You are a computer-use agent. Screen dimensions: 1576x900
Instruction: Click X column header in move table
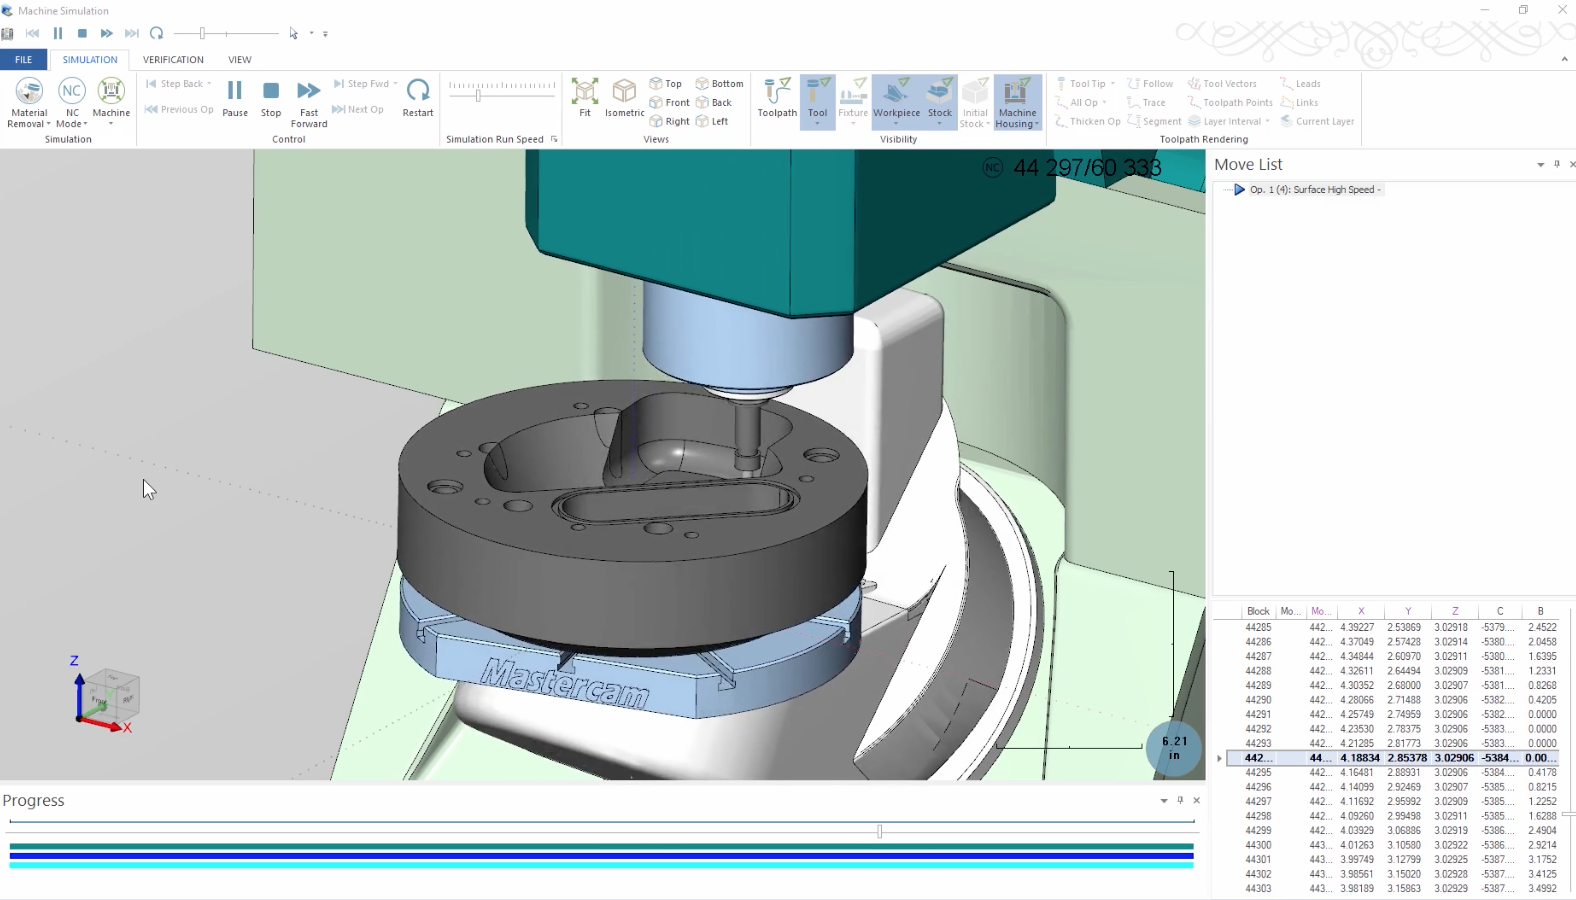pyautogui.click(x=1361, y=611)
